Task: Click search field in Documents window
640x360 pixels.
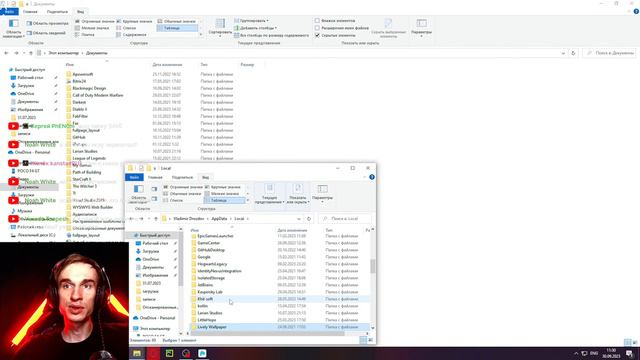Action: 610,53
